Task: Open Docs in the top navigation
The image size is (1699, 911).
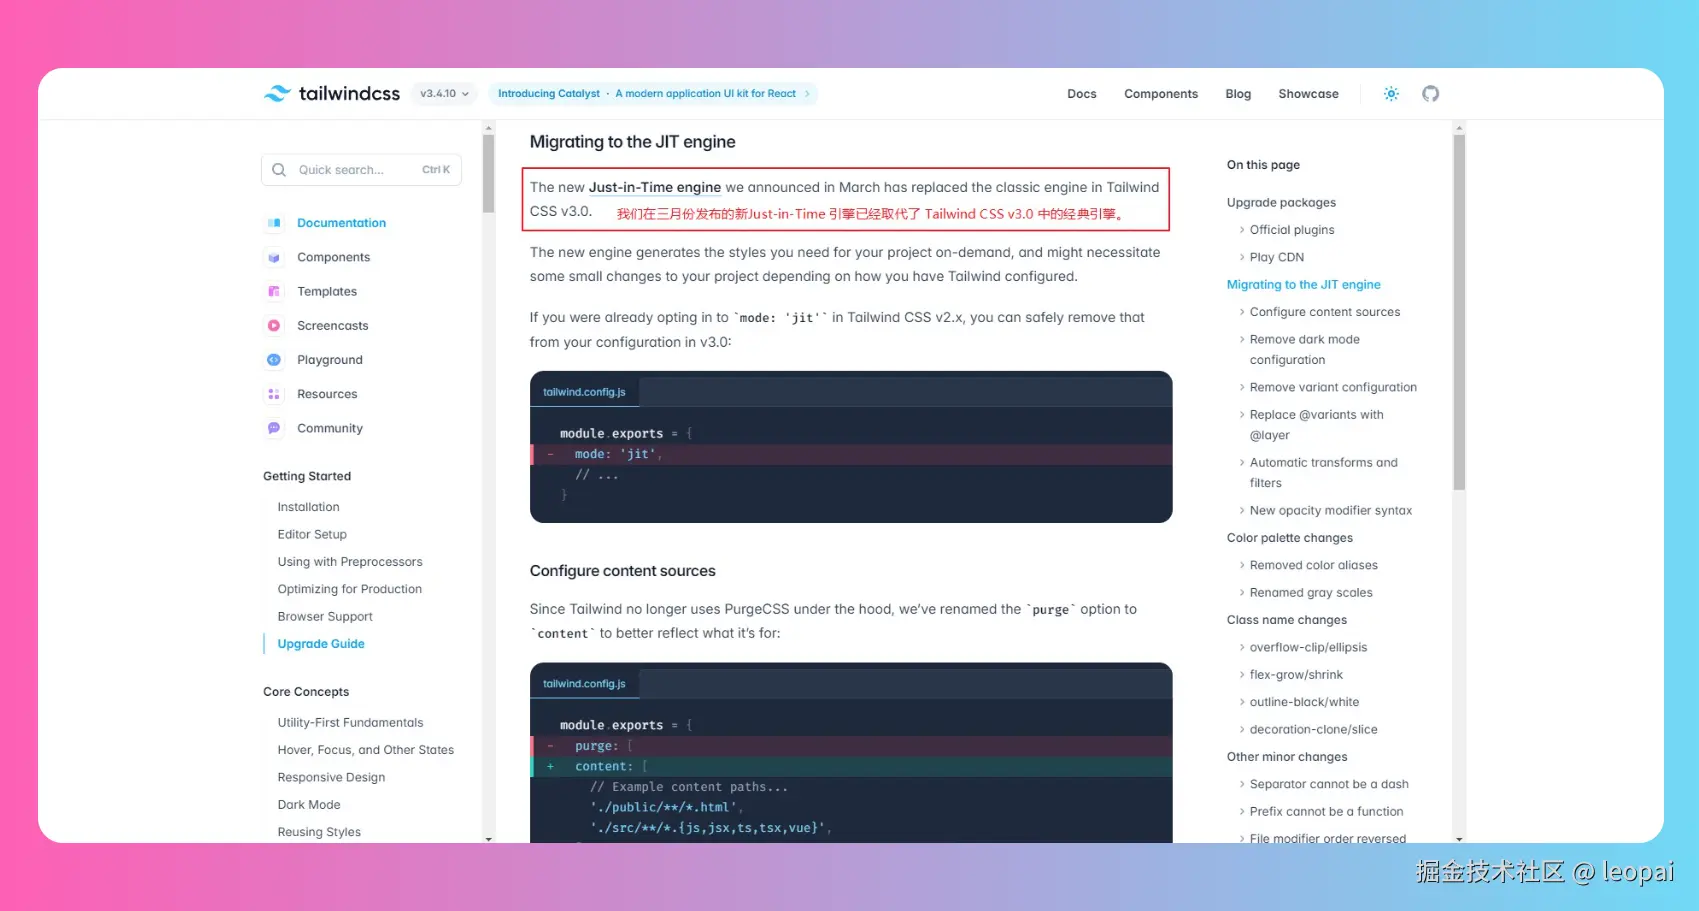Action: (1081, 94)
